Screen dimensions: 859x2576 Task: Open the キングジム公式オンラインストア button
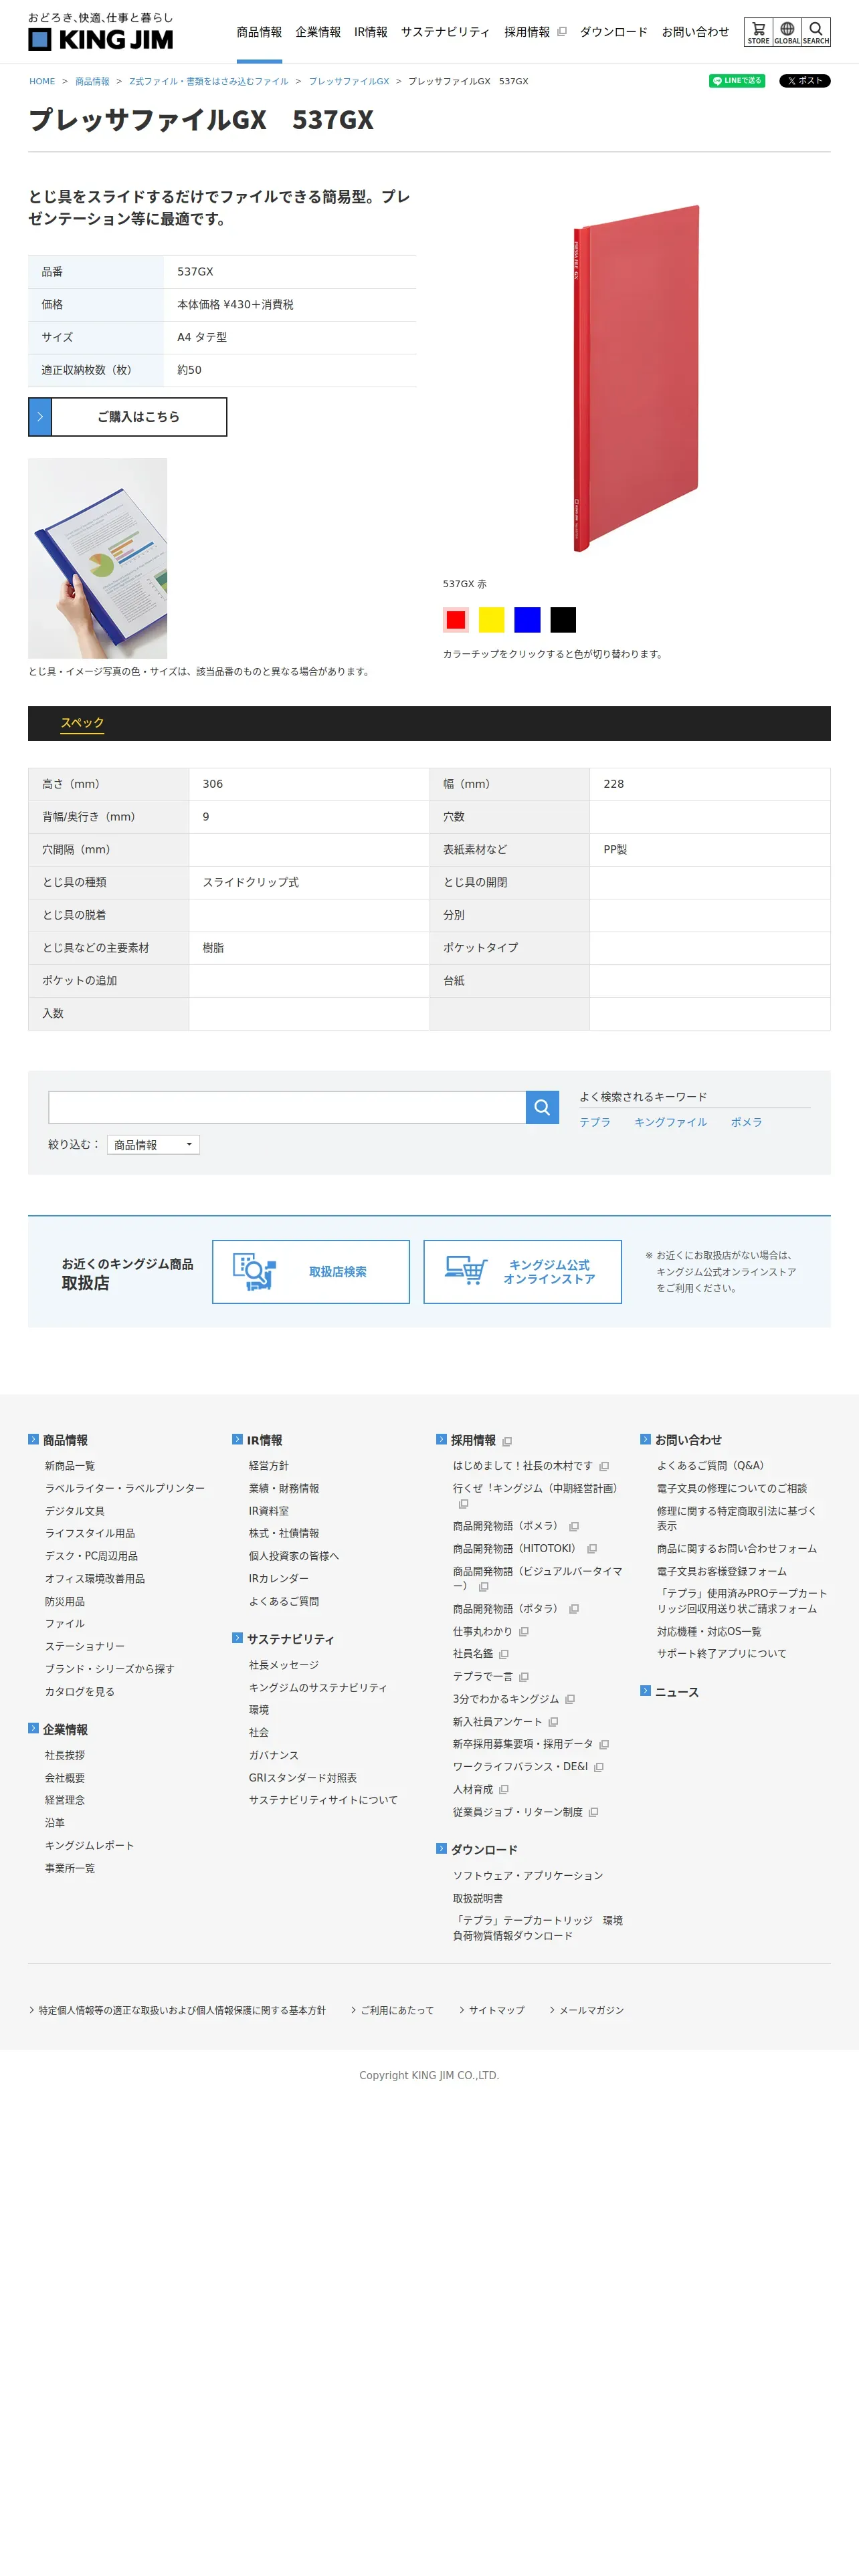click(522, 1272)
